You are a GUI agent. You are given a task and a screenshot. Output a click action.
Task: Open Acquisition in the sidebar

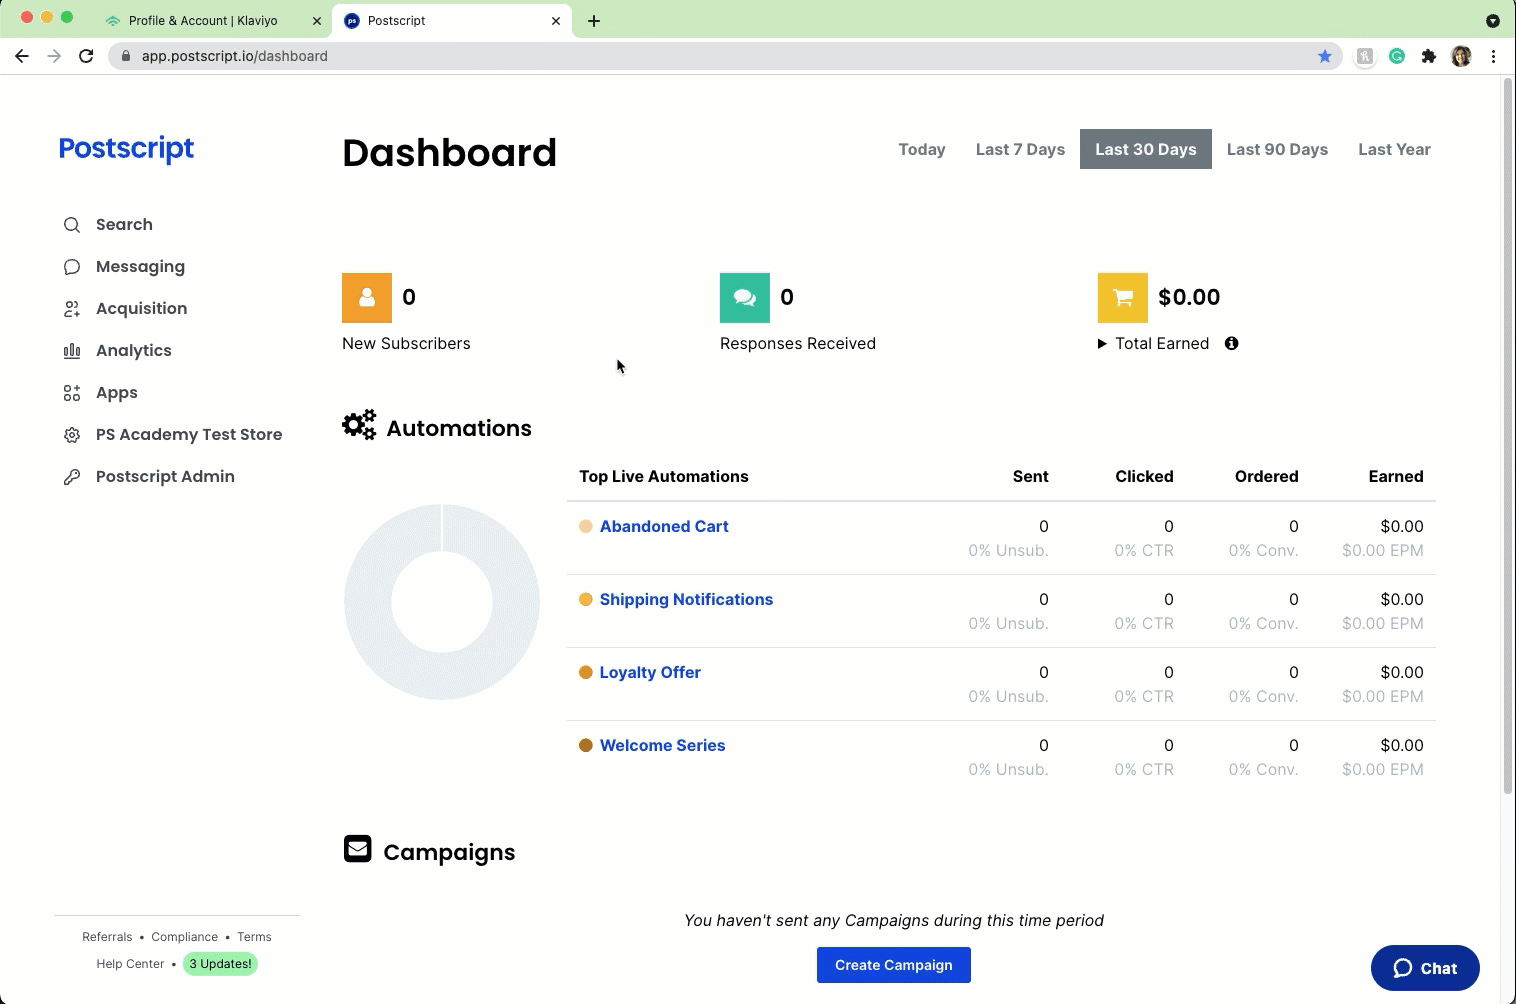[141, 309]
